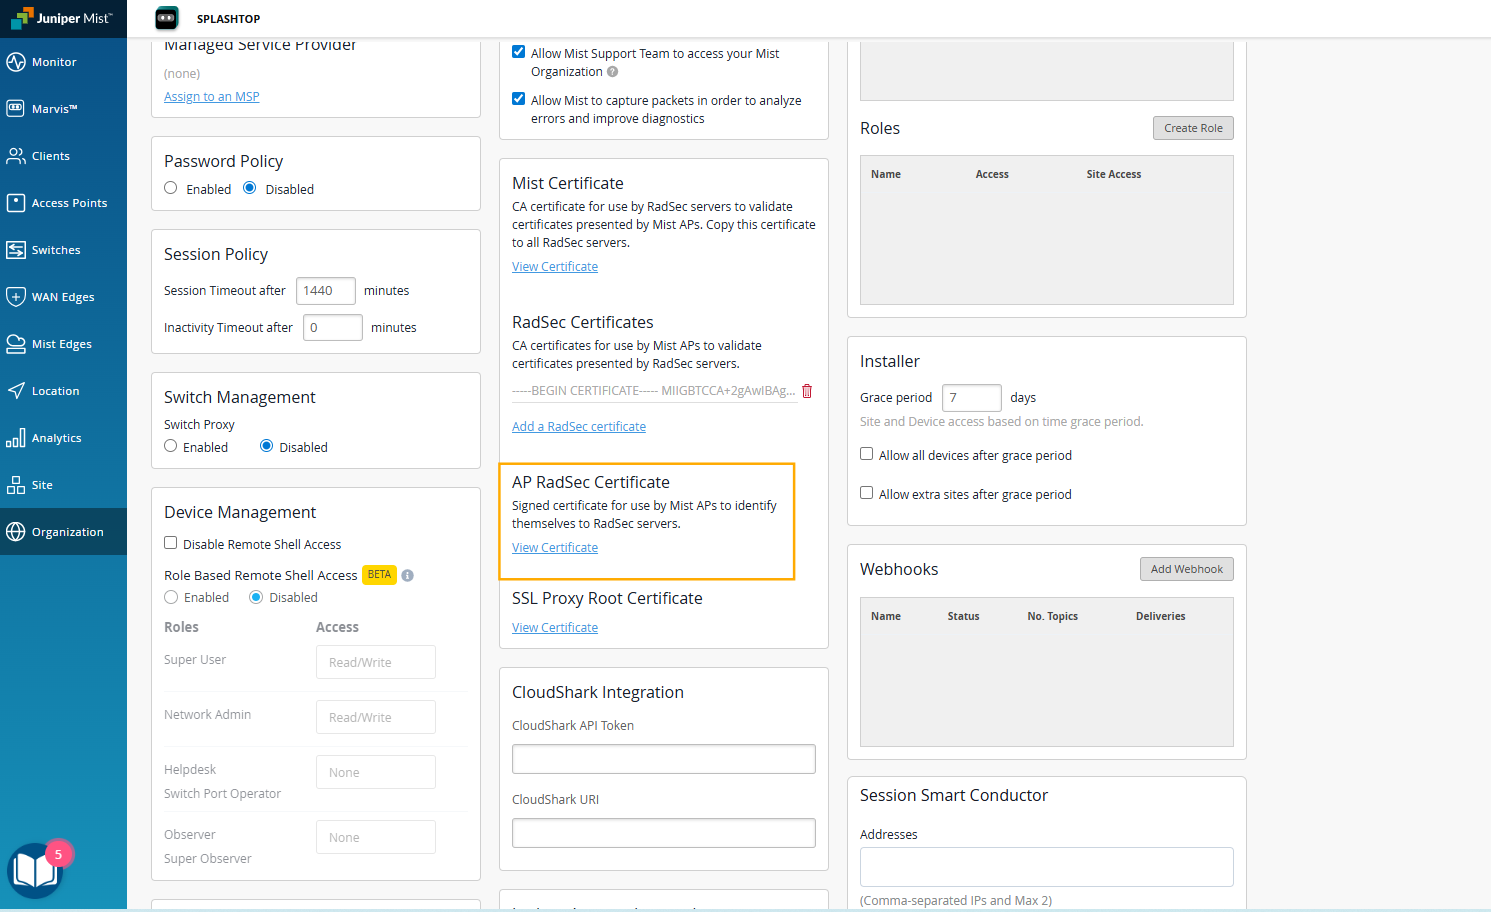Click the Create Role button

tap(1193, 128)
